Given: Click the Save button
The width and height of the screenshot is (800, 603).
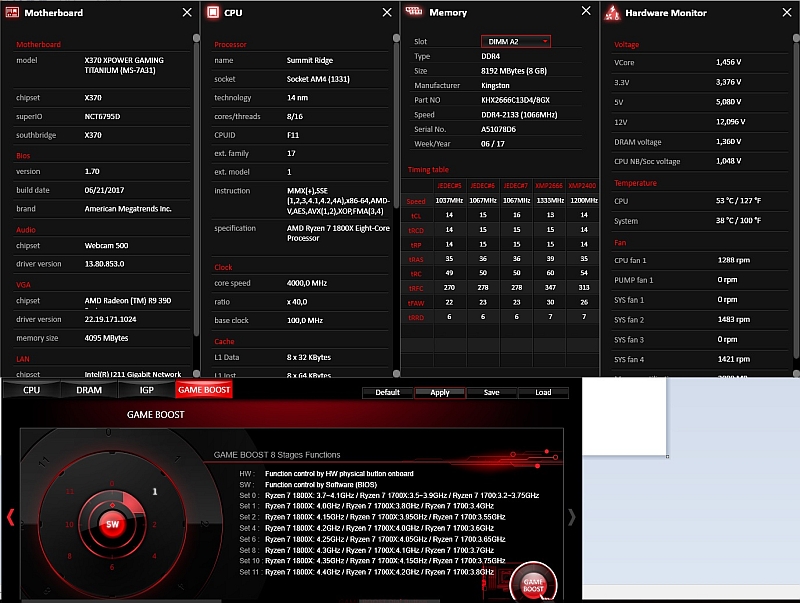Looking at the screenshot, I should click(x=492, y=392).
